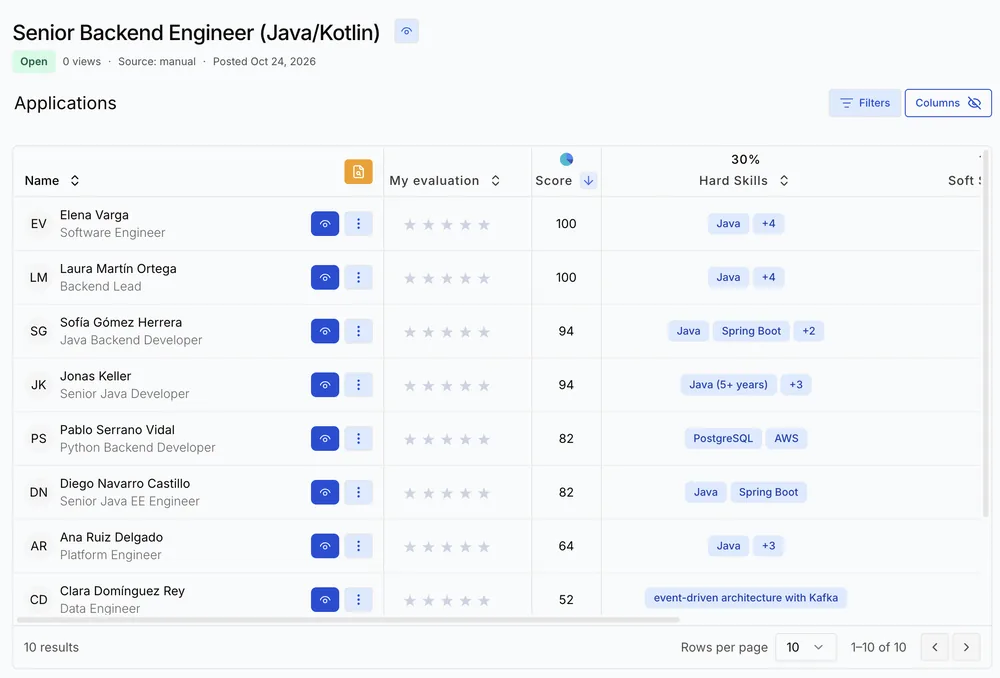1000x678 pixels.
Task: View Laura Martín Ortega's application eye button
Action: click(x=325, y=277)
